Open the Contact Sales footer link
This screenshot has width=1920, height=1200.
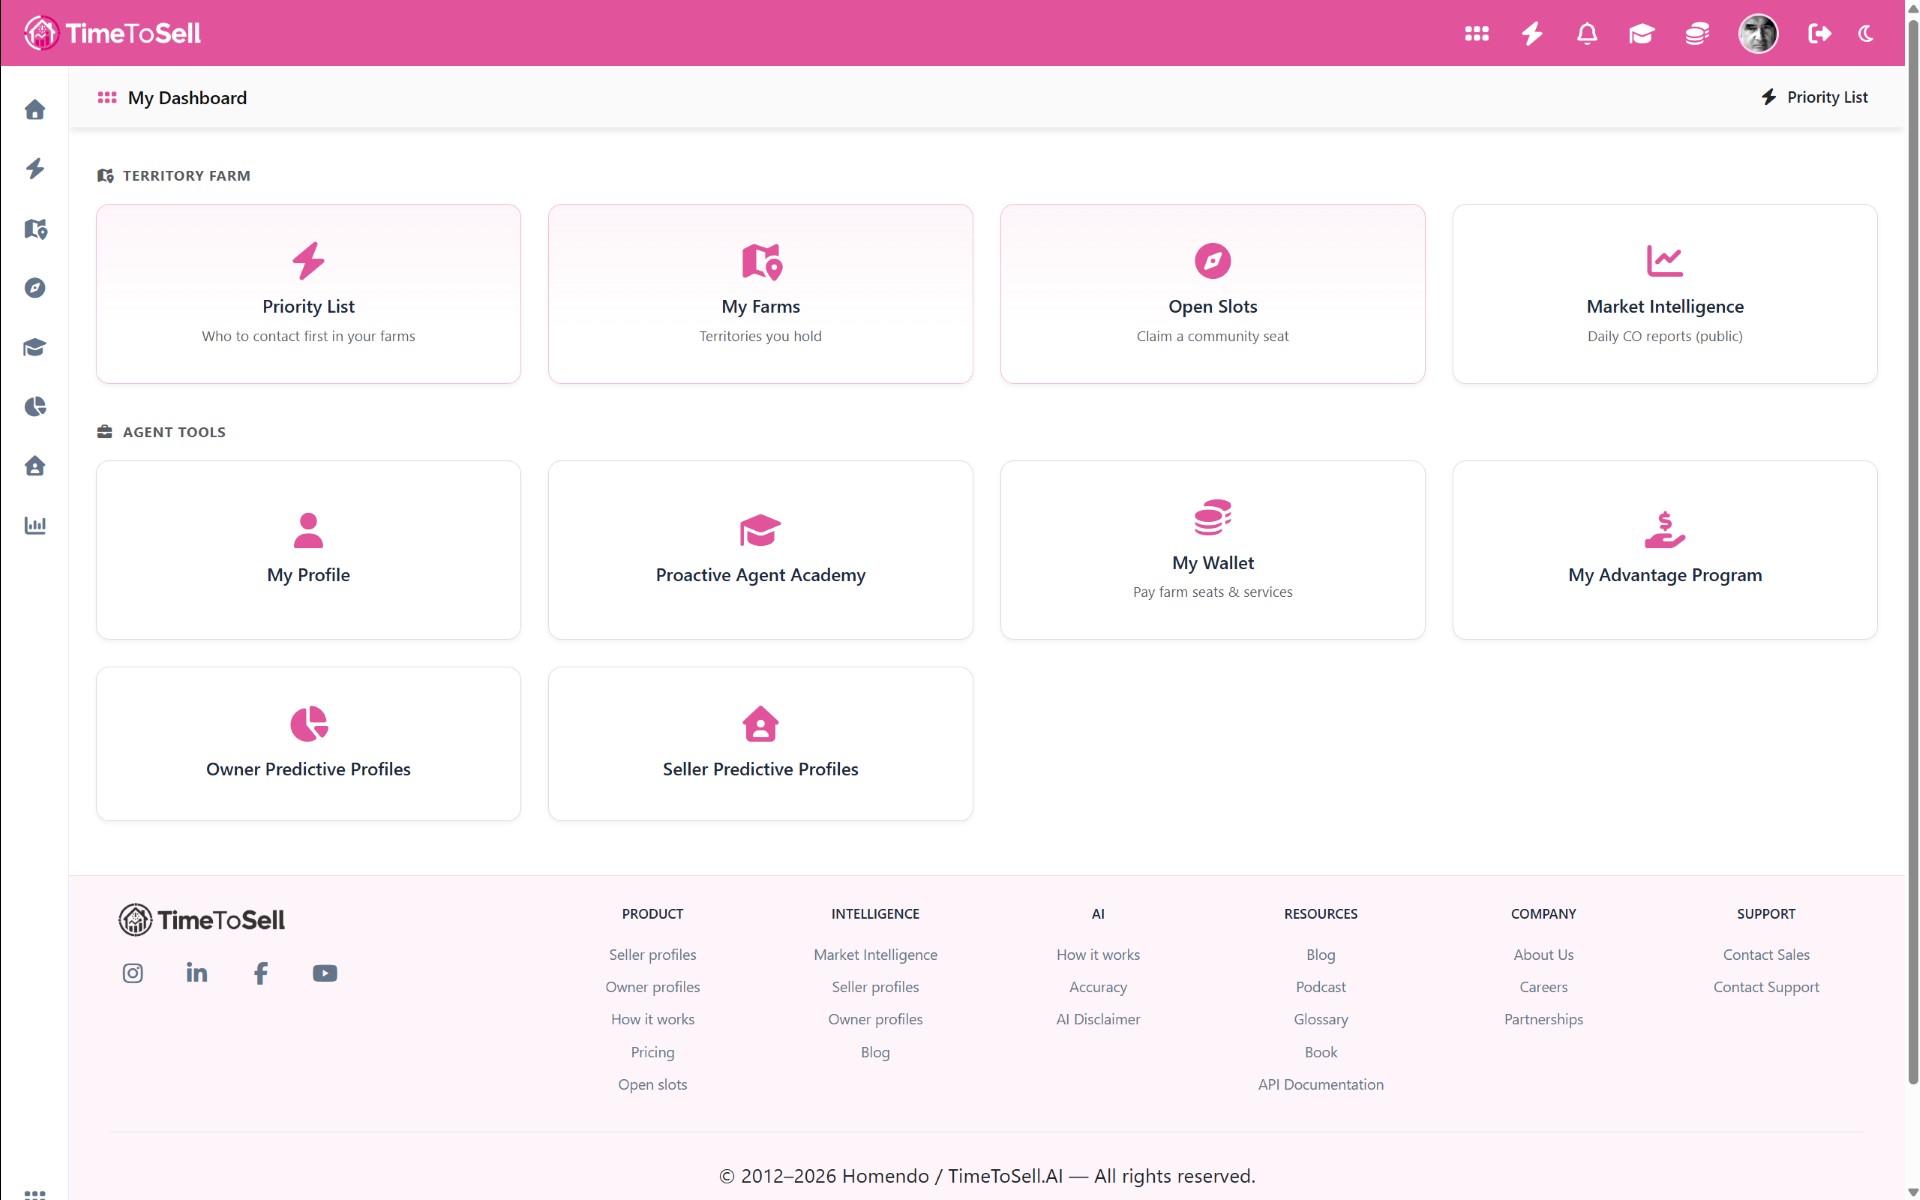point(1766,955)
